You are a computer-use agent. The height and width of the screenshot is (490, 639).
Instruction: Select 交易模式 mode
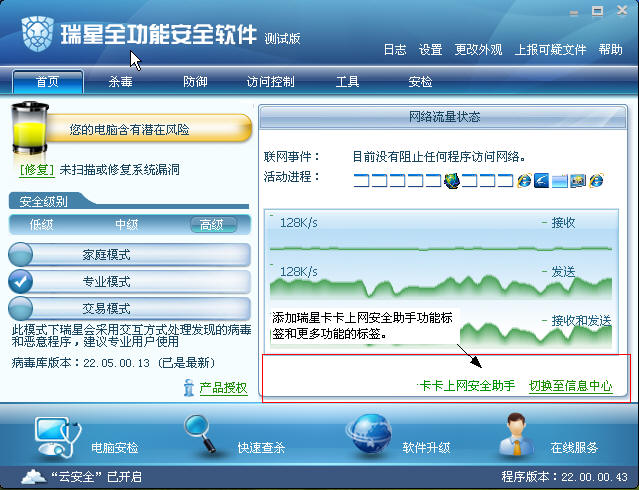point(130,309)
